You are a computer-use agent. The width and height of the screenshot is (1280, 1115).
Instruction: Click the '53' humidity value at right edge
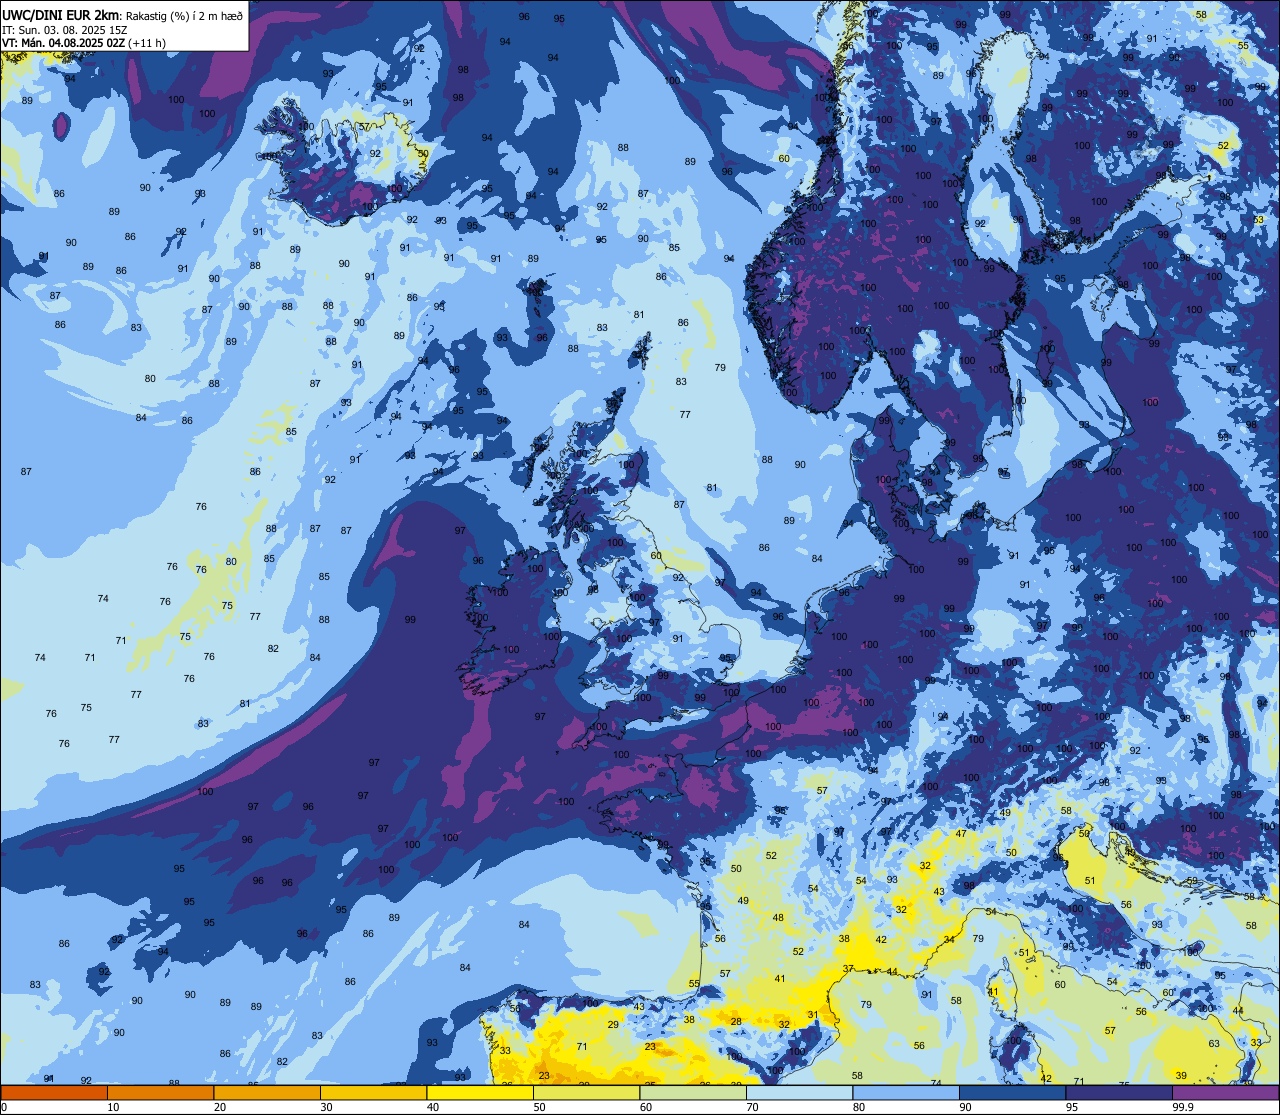(1259, 220)
